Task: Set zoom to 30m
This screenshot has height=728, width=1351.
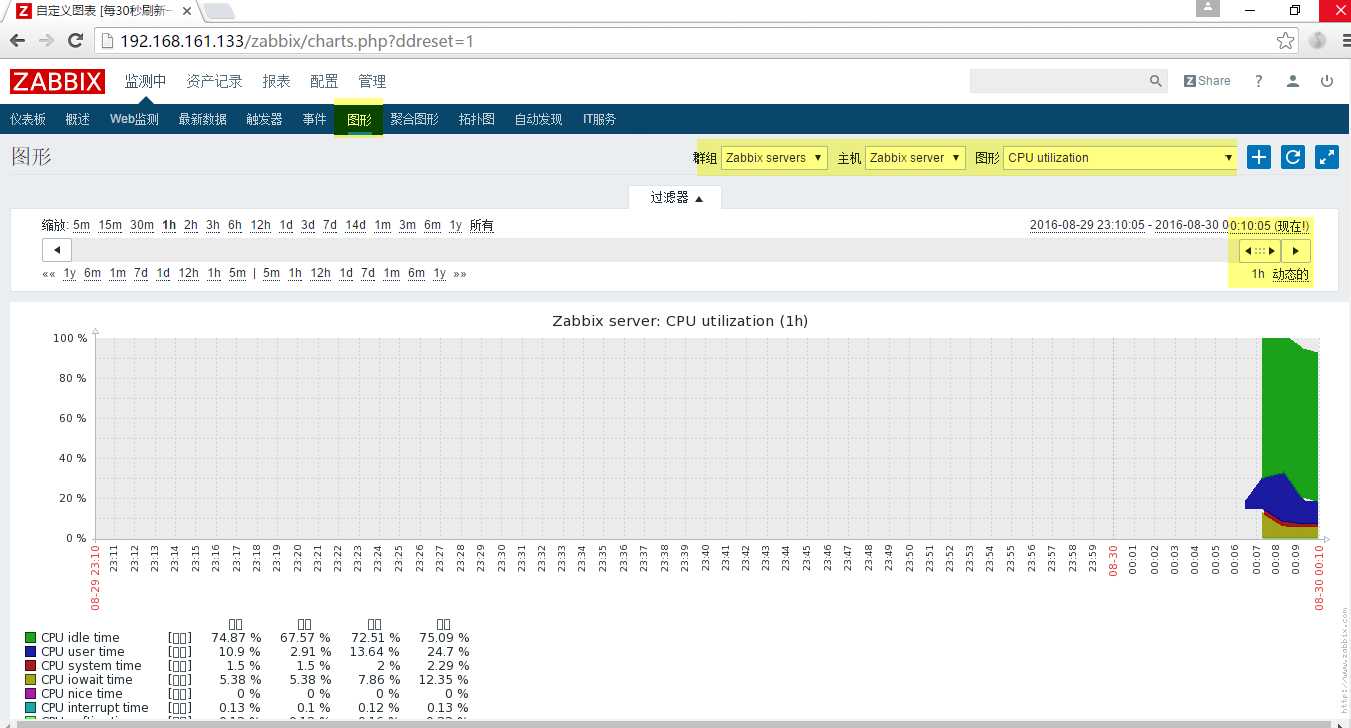Action: [x=142, y=225]
